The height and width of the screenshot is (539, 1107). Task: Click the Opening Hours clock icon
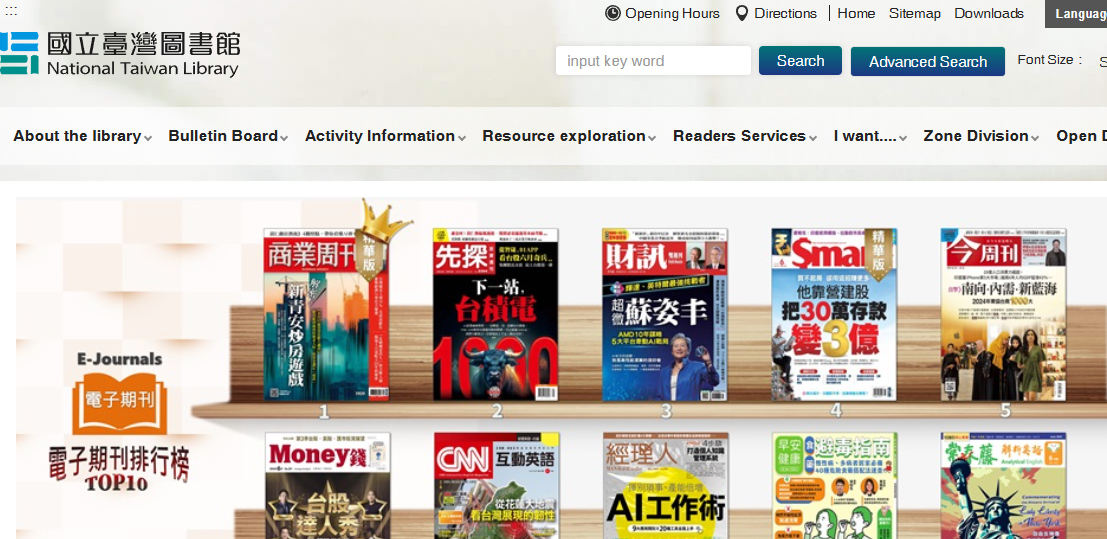[613, 13]
